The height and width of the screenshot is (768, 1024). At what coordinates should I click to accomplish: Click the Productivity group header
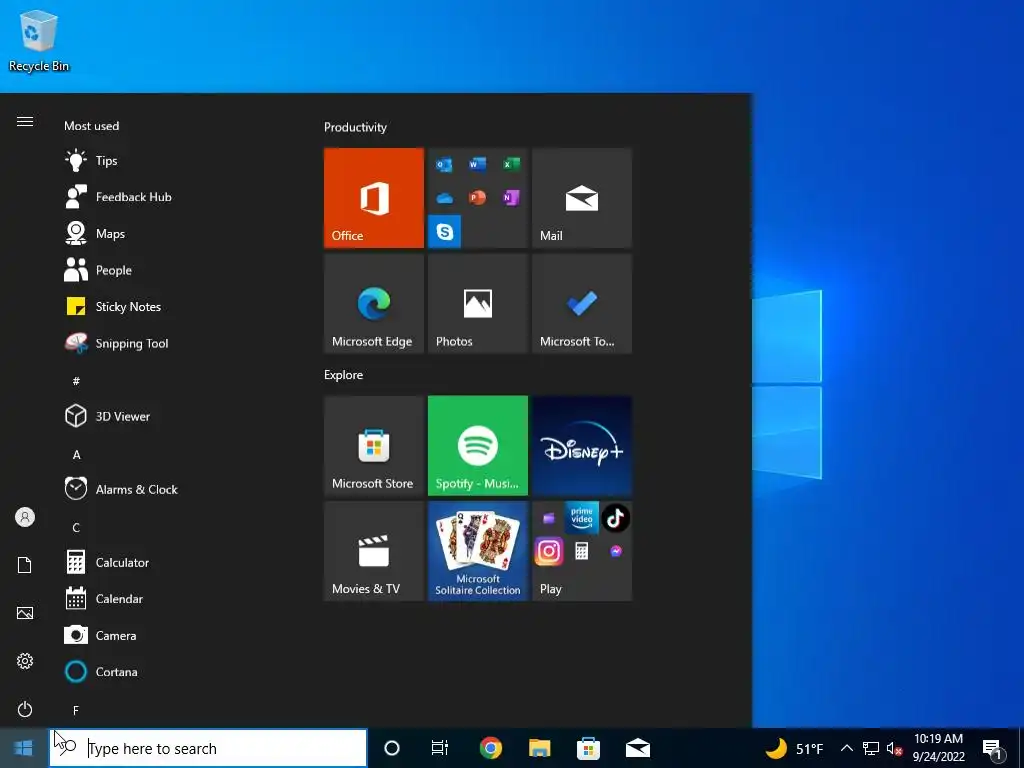[355, 127]
